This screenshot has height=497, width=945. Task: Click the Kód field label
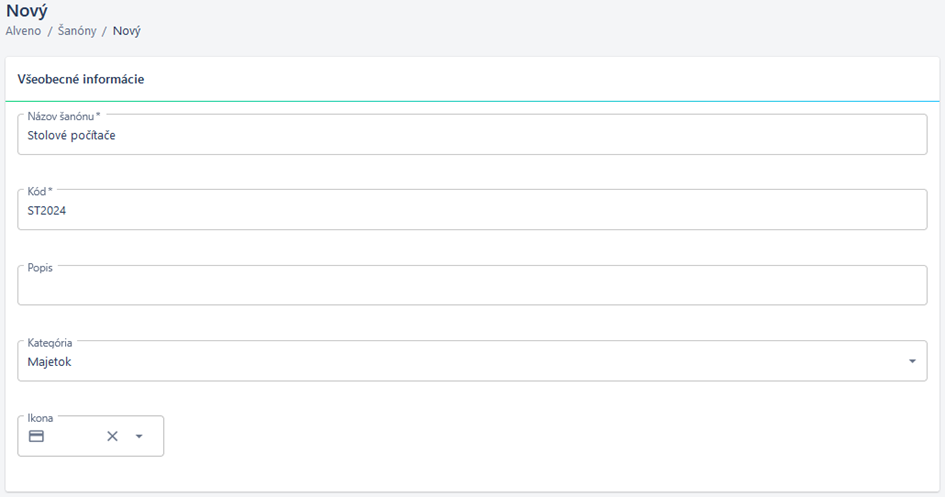(x=40, y=192)
